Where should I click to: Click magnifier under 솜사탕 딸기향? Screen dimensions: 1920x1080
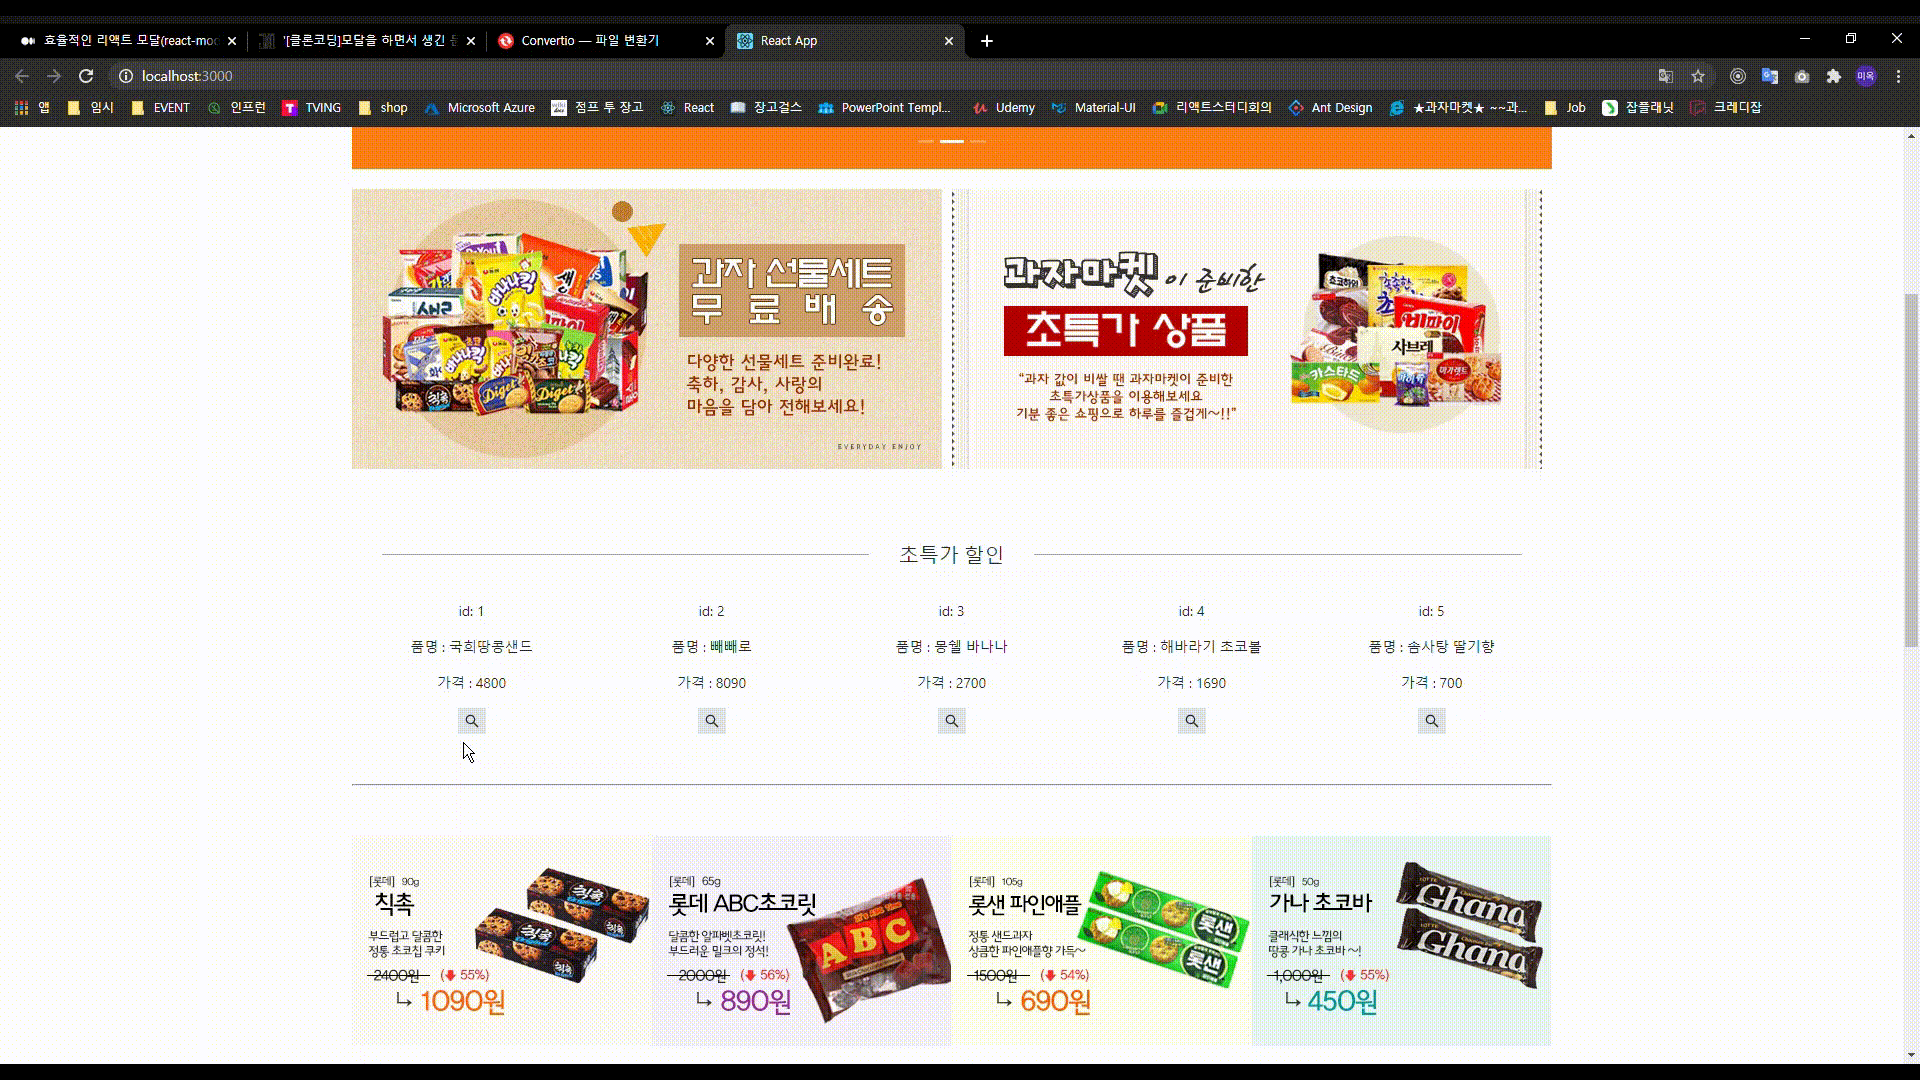(1431, 721)
